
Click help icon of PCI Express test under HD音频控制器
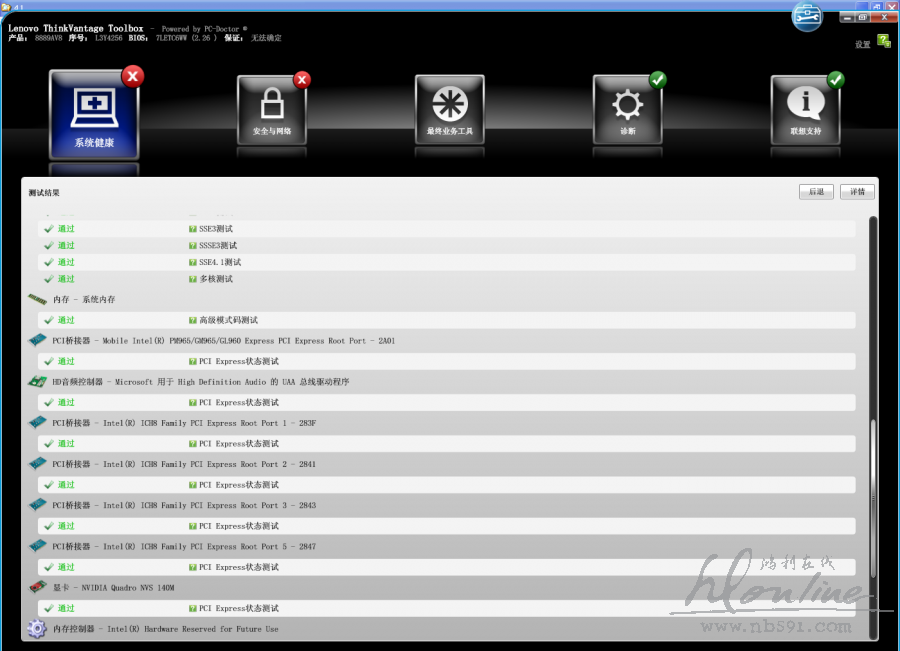(193, 403)
